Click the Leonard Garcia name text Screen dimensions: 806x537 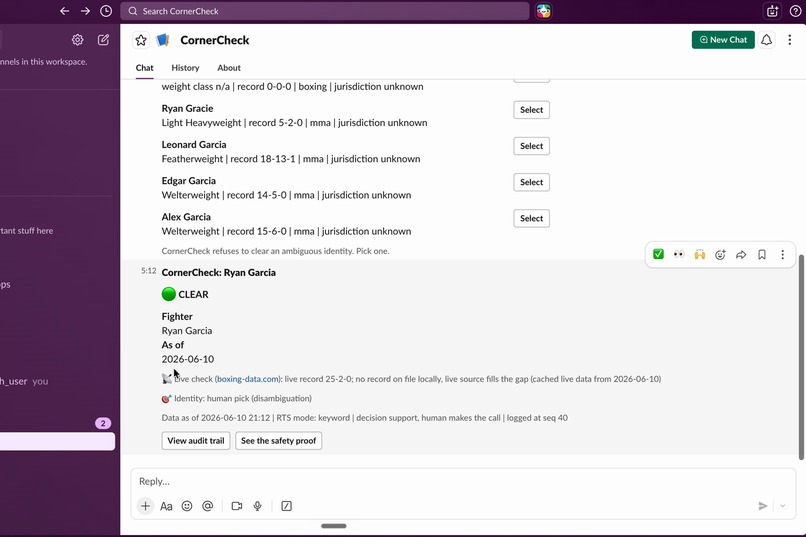(x=194, y=144)
